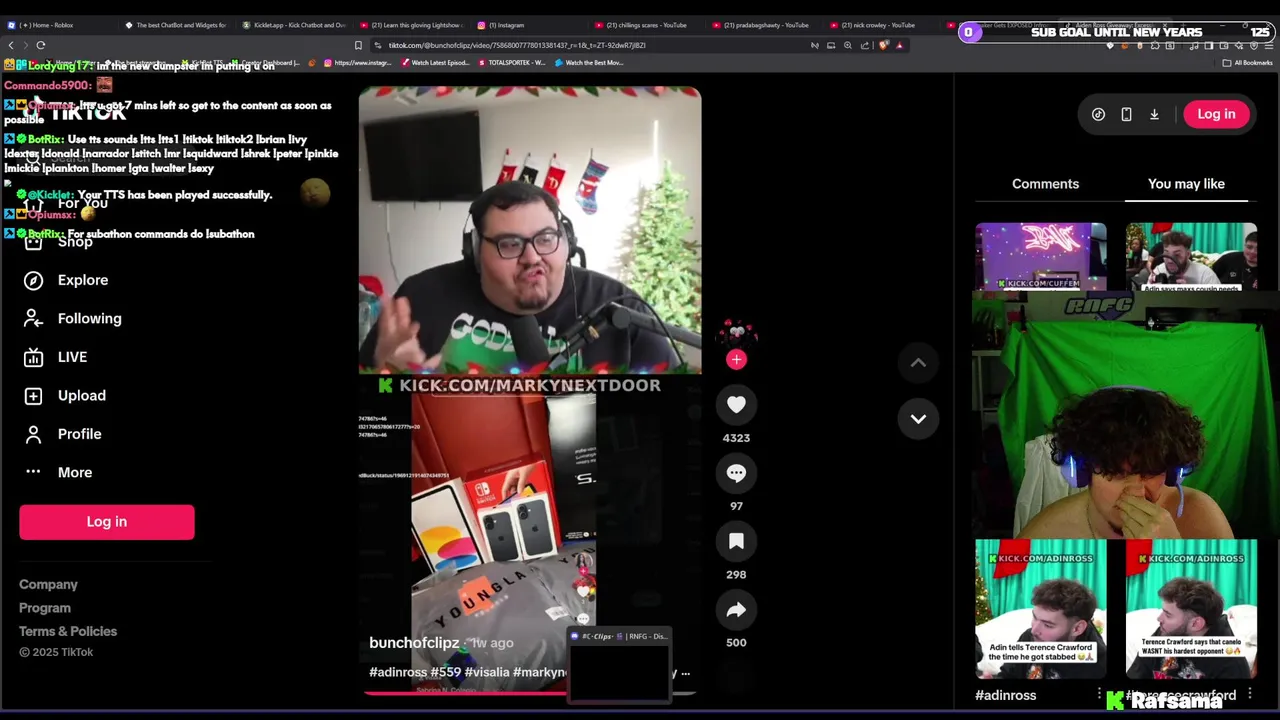This screenshot has width=1280, height=720.
Task: Go to next video with the down chevron
Action: (918, 419)
